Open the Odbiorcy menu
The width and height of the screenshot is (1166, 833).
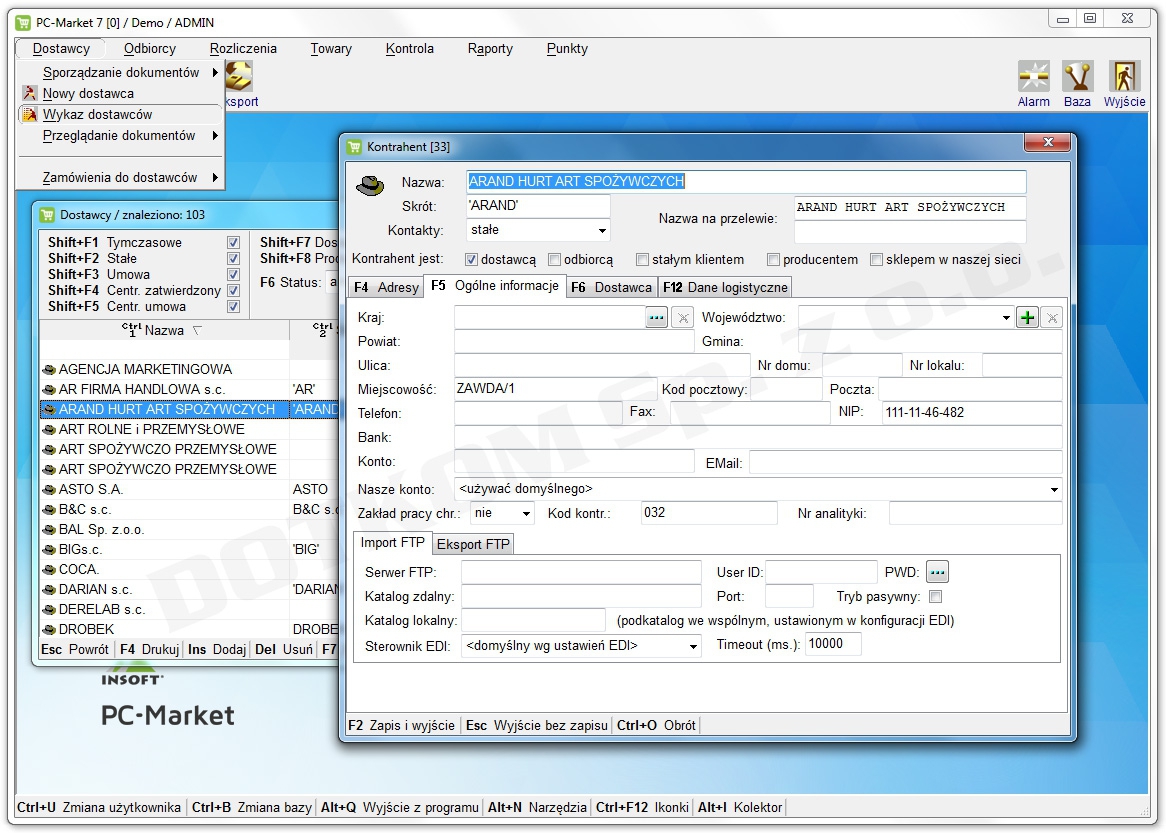[149, 48]
